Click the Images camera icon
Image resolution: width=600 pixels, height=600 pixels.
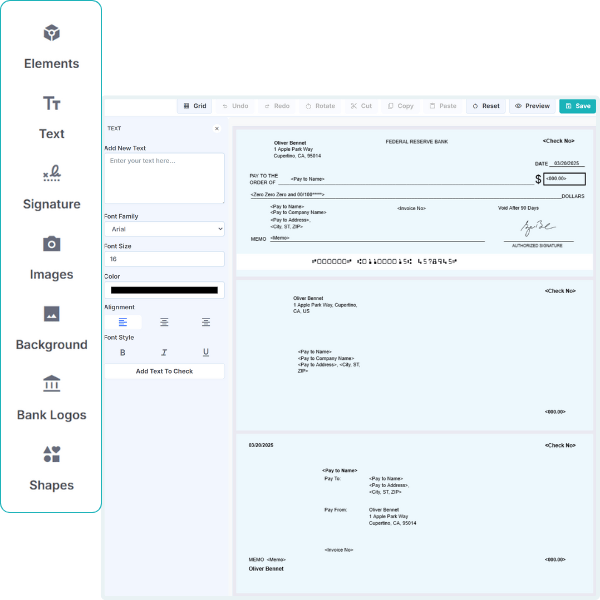pos(52,244)
